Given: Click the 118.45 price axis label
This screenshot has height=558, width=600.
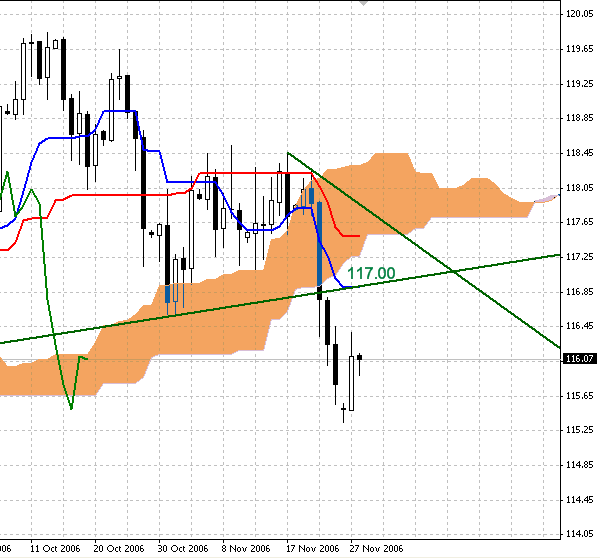Looking at the screenshot, I should (x=580, y=153).
